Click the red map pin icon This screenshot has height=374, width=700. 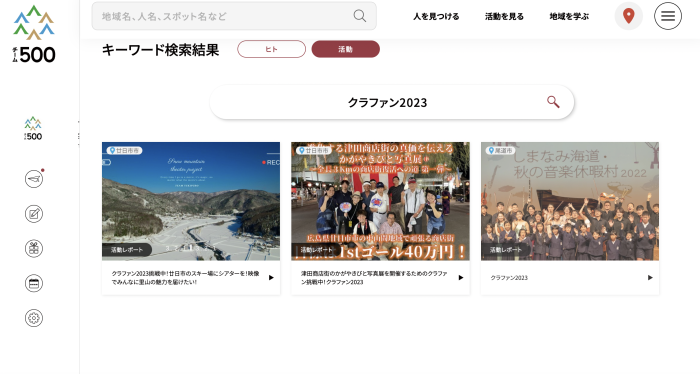click(x=629, y=16)
